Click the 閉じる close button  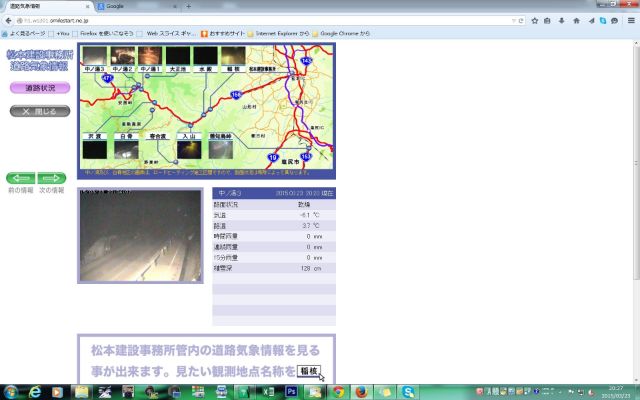coord(40,111)
